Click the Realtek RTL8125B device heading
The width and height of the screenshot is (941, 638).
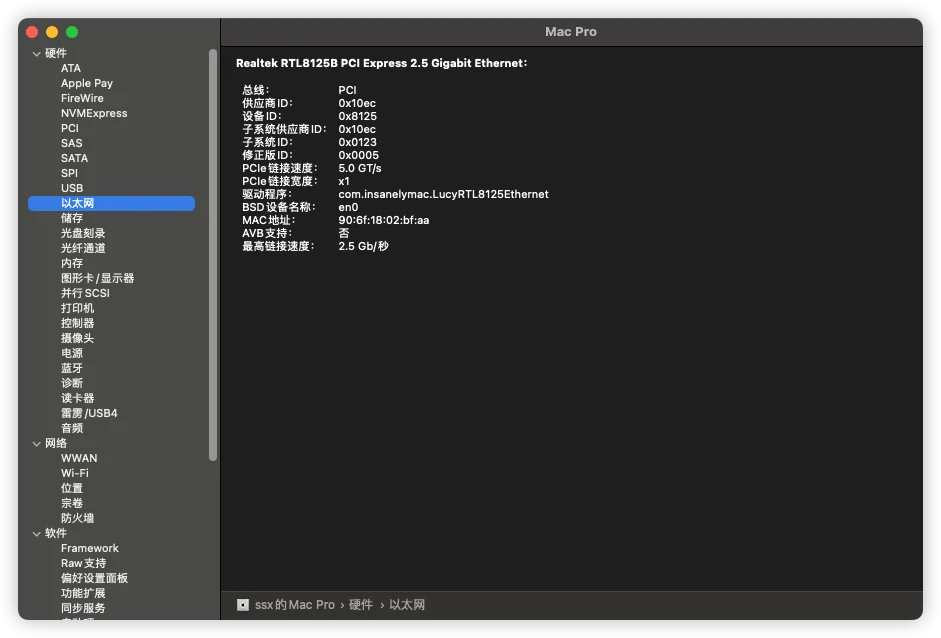pos(381,63)
